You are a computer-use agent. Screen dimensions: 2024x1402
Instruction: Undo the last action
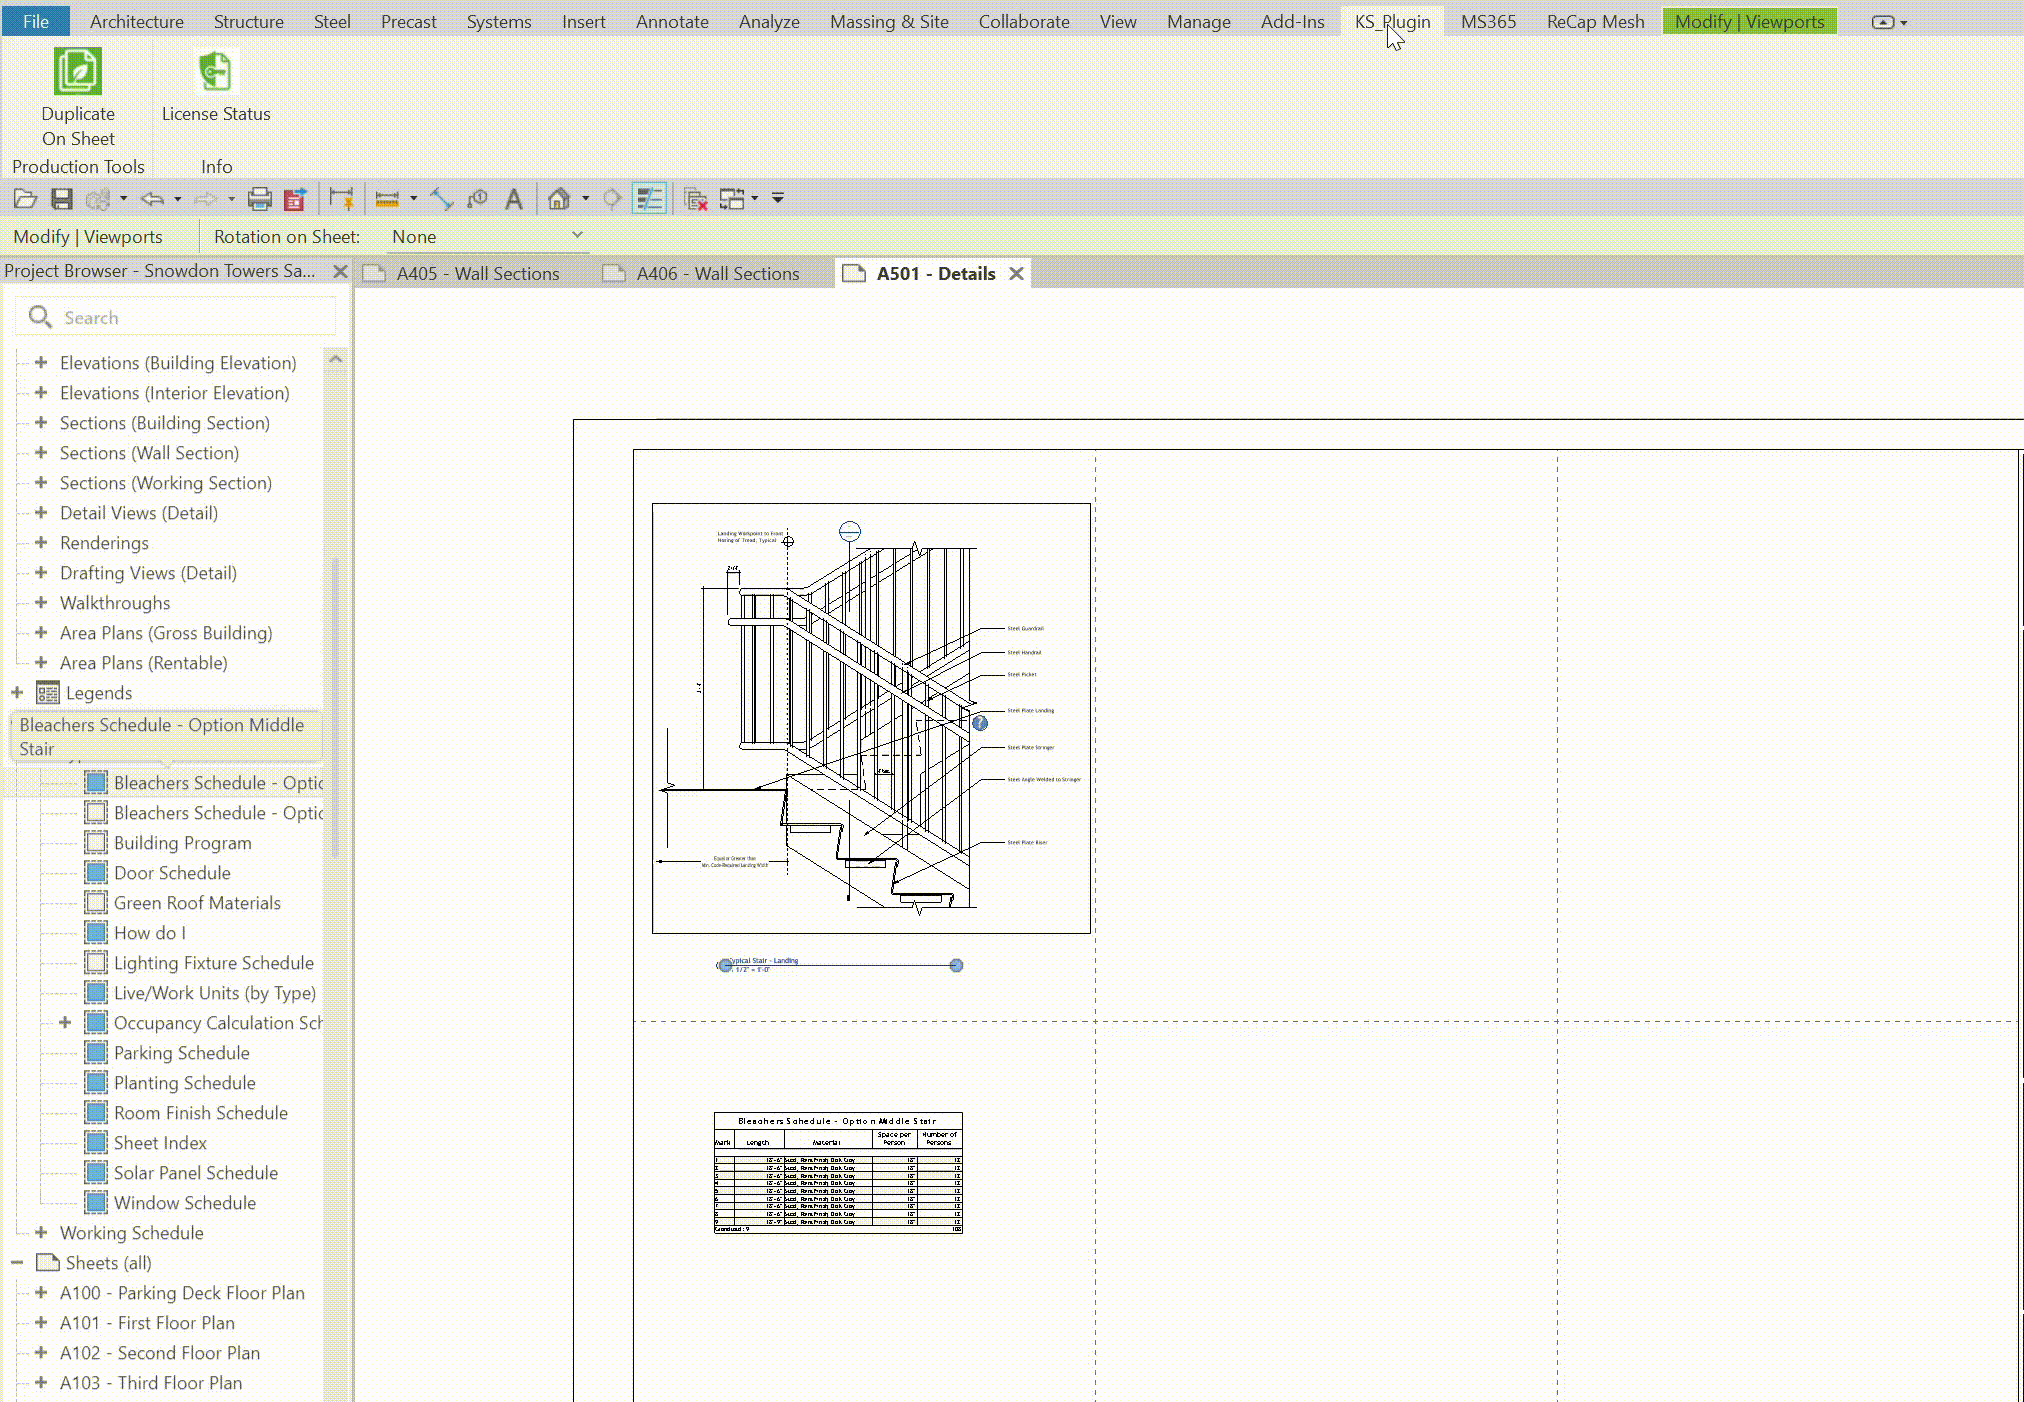152,199
